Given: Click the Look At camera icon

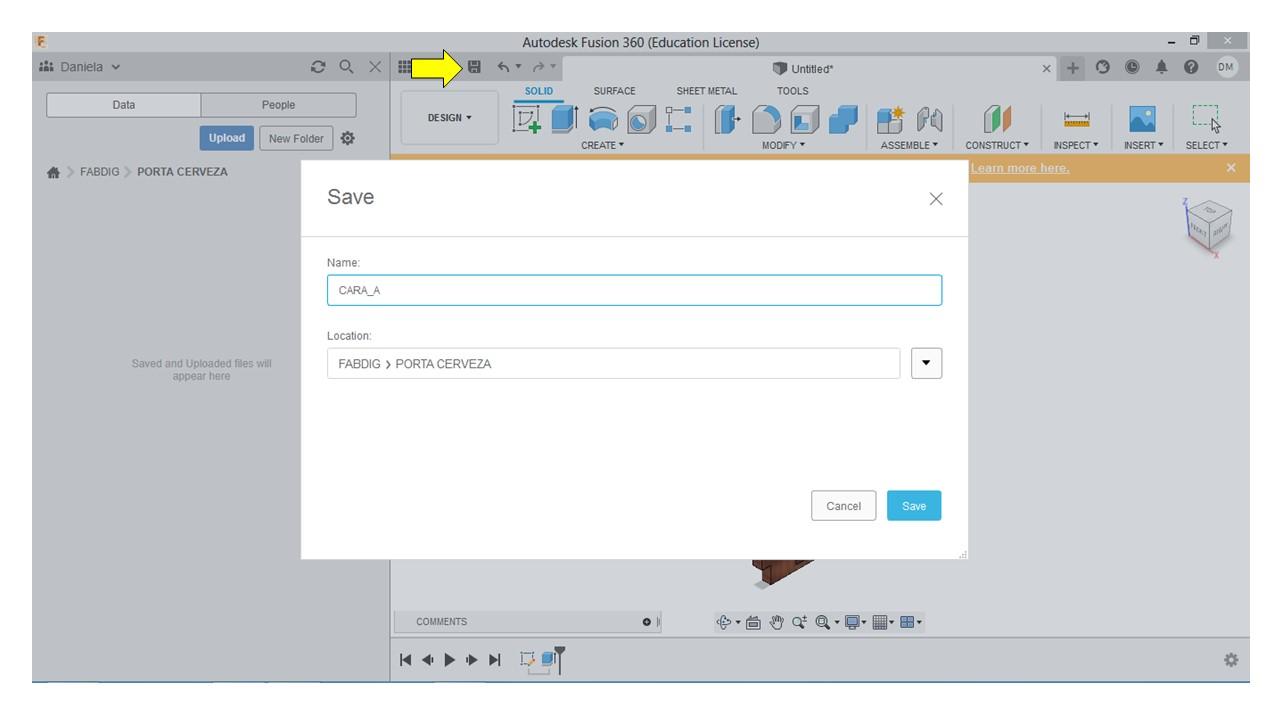Looking at the screenshot, I should tap(751, 622).
